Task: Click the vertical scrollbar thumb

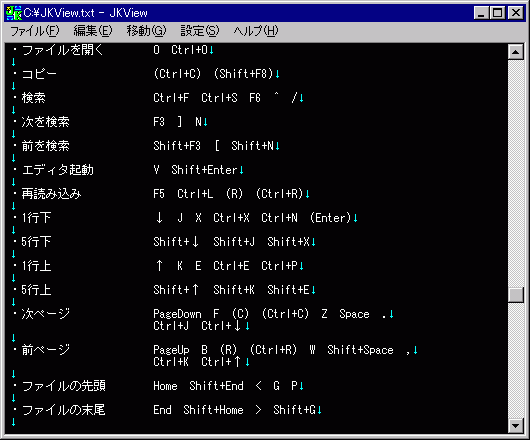Action: (x=515, y=295)
